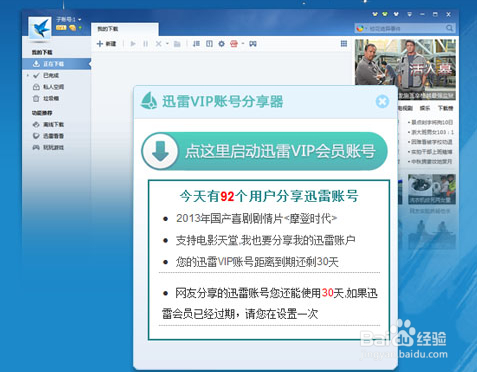Click the delete X toolbar icon

(158, 44)
